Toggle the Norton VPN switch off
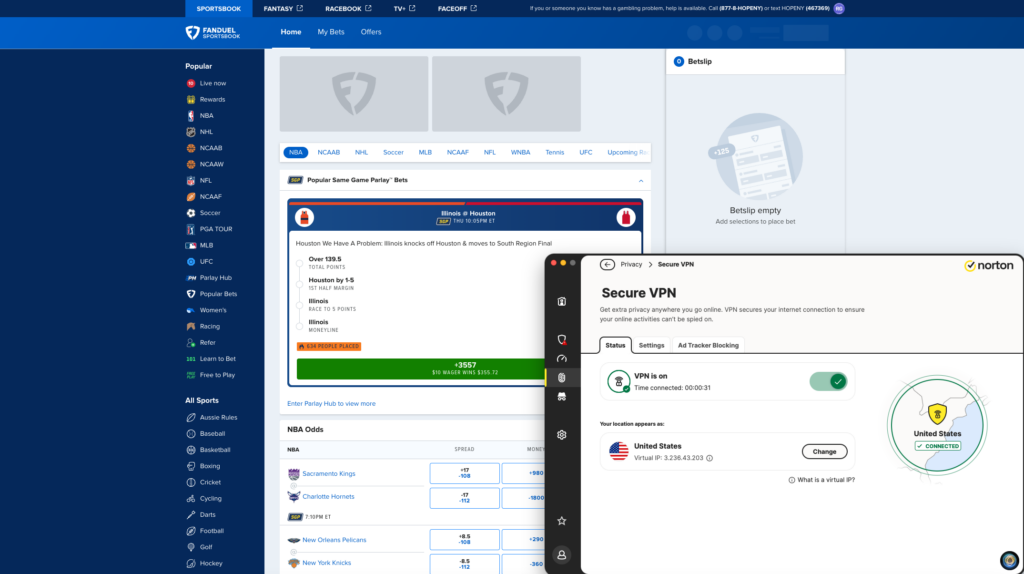This screenshot has width=1024, height=574. click(828, 381)
